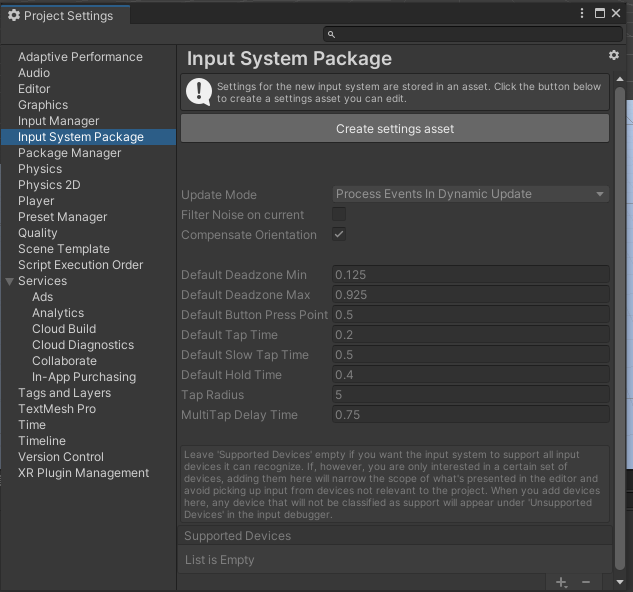633x592 pixels.
Task: Open the Player settings
Action: [x=36, y=201]
